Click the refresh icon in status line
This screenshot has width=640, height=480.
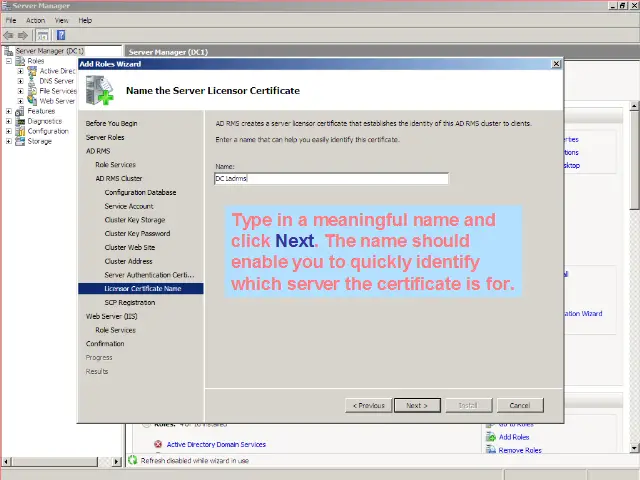click(x=133, y=460)
